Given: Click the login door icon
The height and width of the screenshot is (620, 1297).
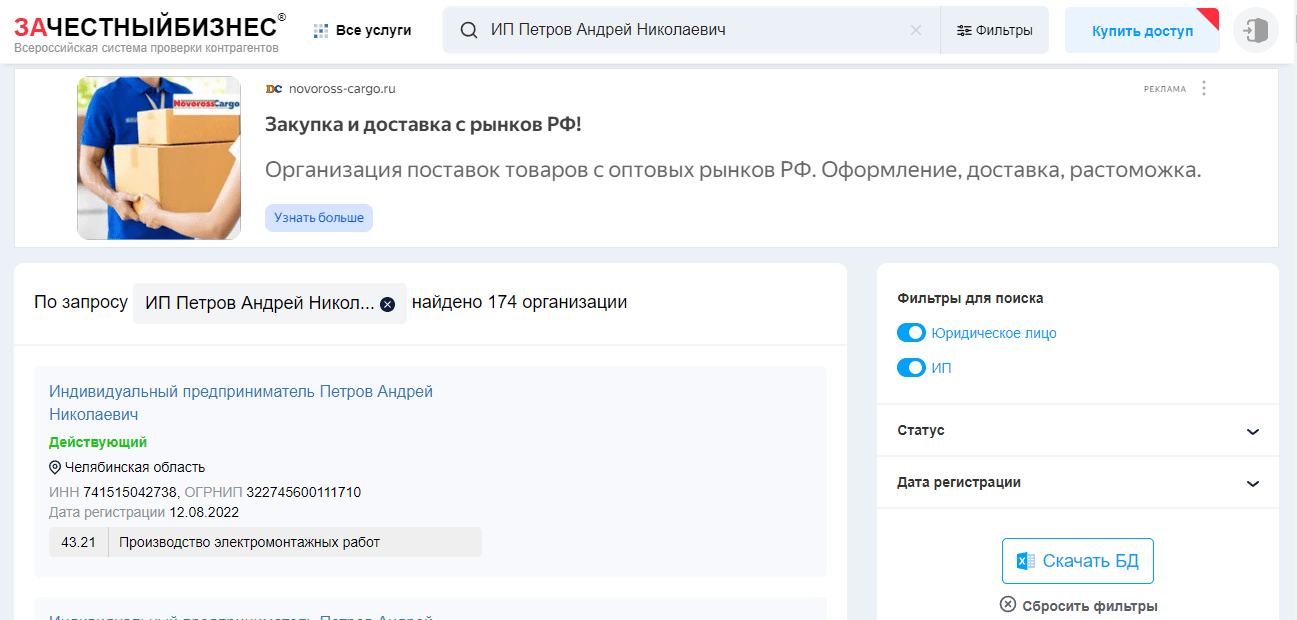Looking at the screenshot, I should (1255, 31).
